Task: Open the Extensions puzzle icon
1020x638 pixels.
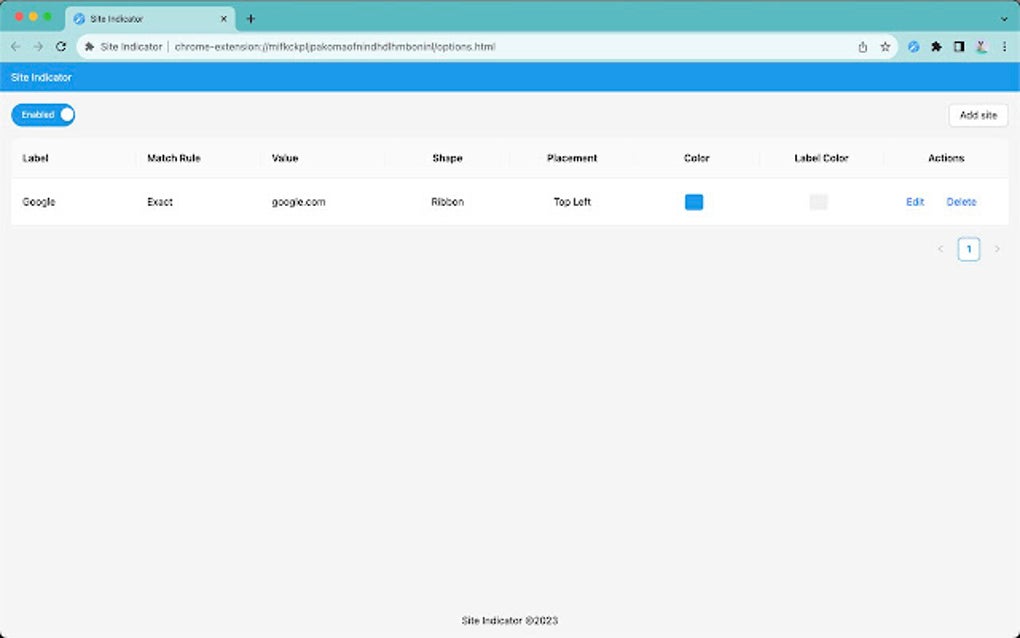Action: point(935,46)
